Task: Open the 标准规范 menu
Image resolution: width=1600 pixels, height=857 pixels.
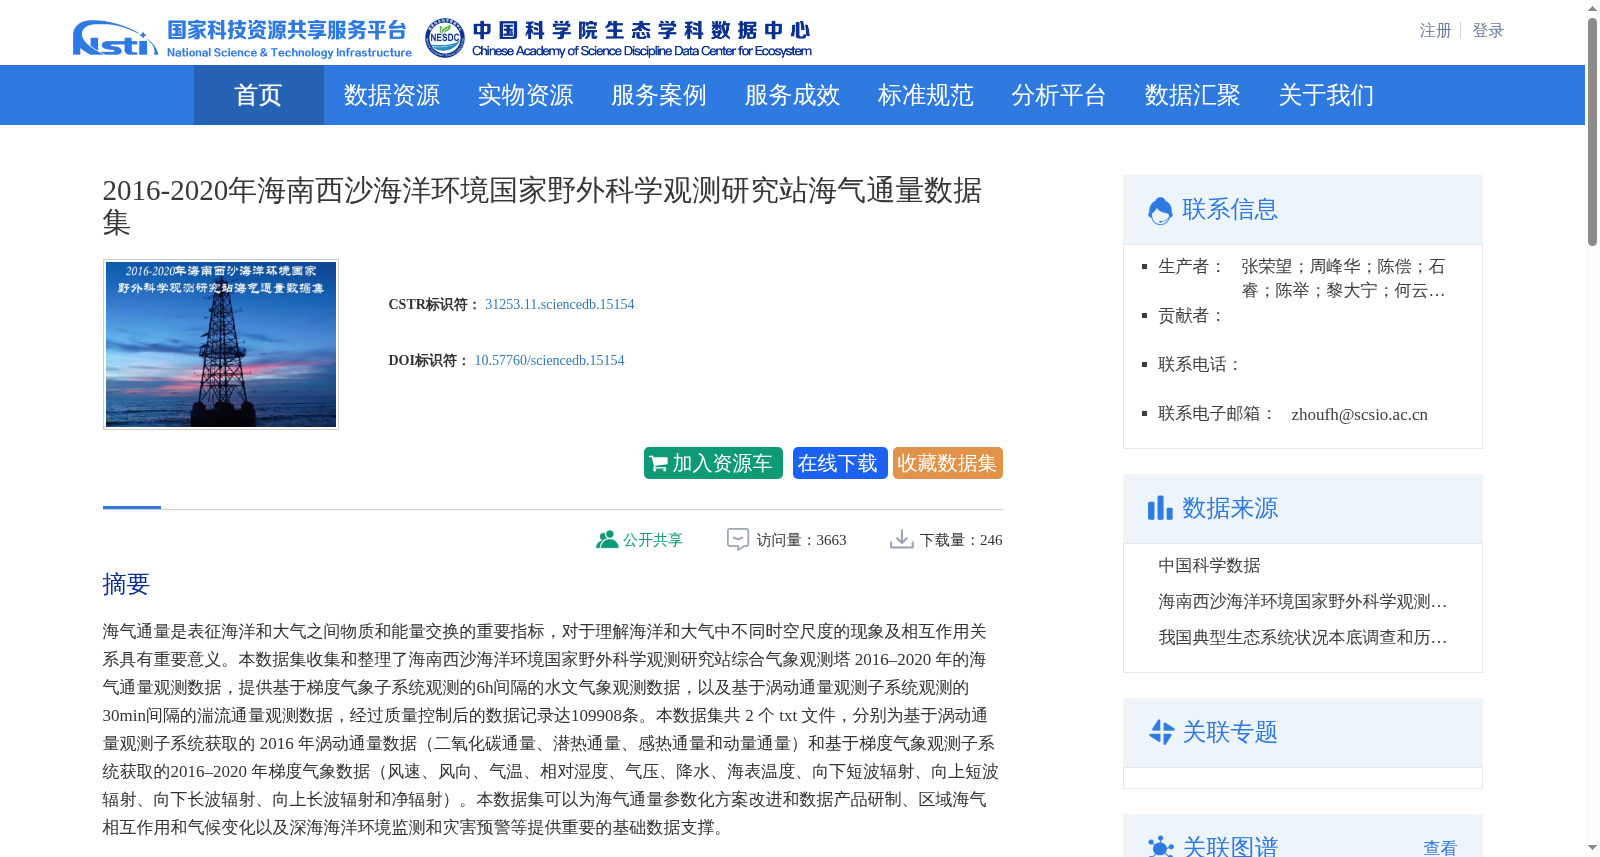Action: (x=926, y=95)
